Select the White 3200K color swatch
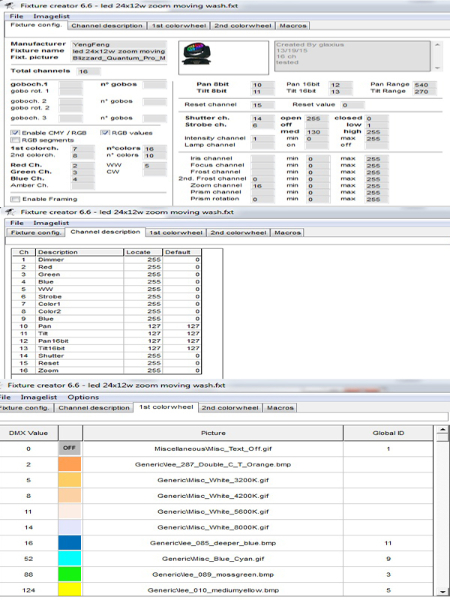 [70, 480]
